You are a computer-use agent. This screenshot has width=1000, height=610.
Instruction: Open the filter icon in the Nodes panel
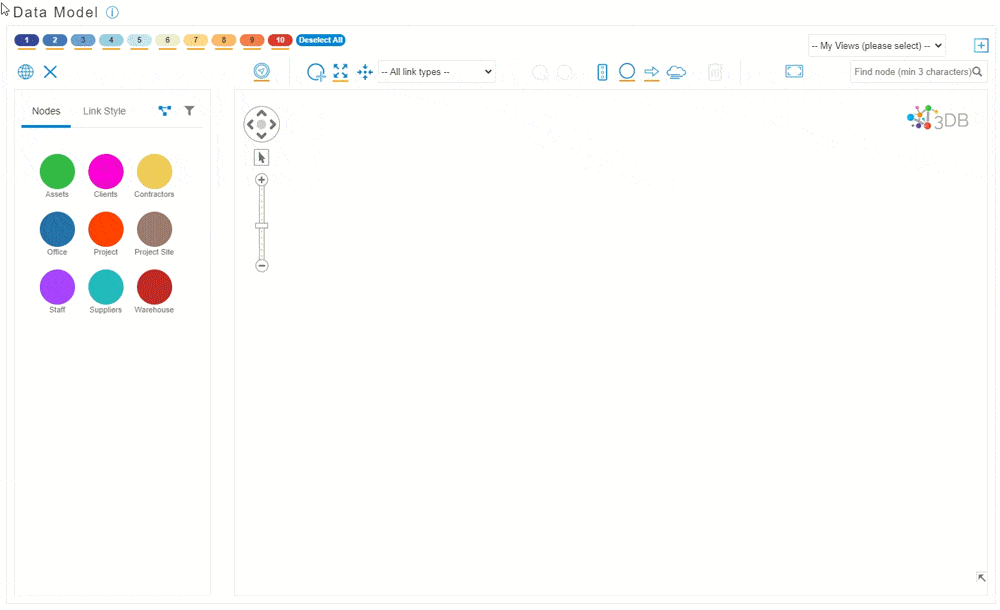189,111
